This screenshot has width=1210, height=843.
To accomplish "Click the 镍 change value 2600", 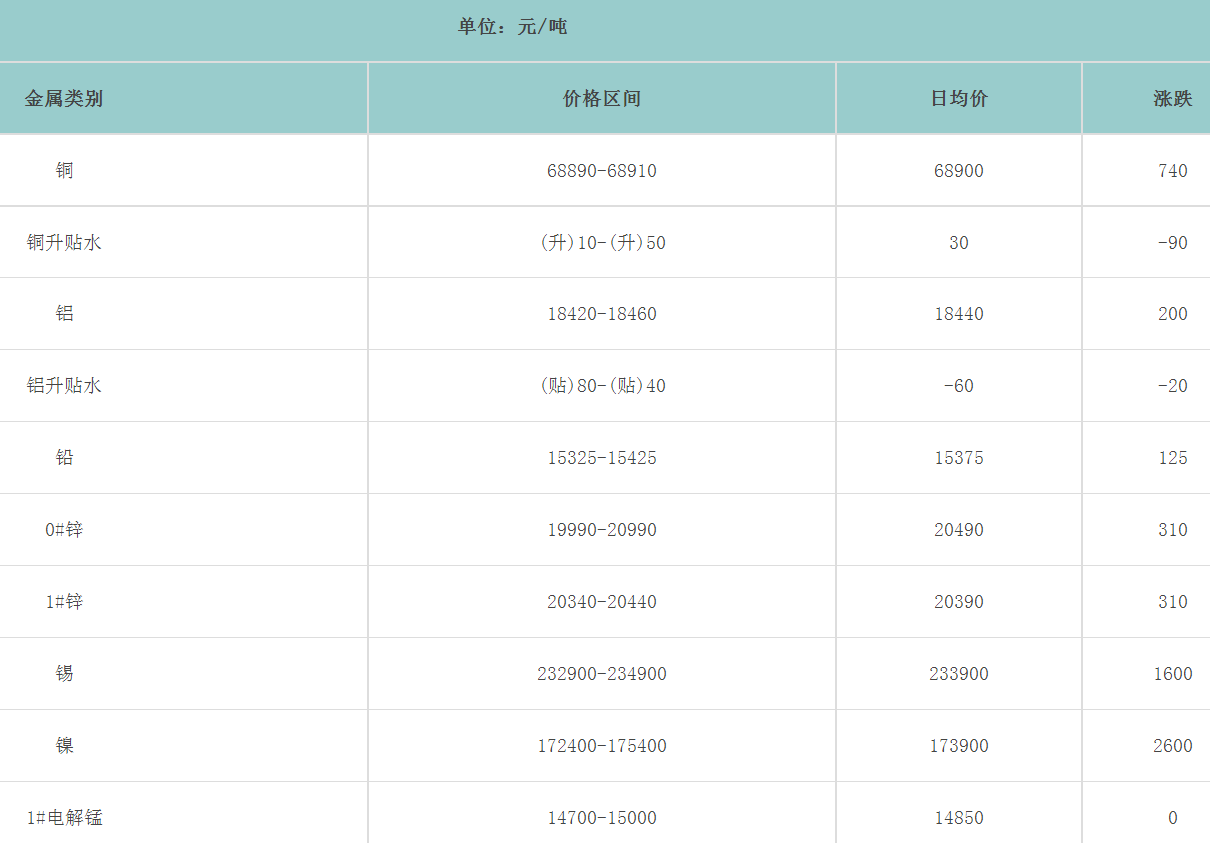I will (1172, 746).
